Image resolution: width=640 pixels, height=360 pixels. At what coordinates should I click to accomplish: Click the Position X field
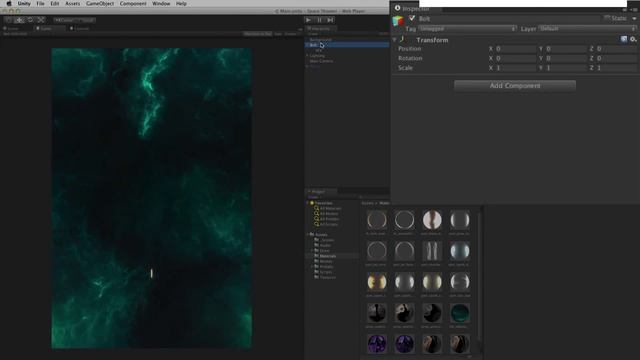point(515,49)
